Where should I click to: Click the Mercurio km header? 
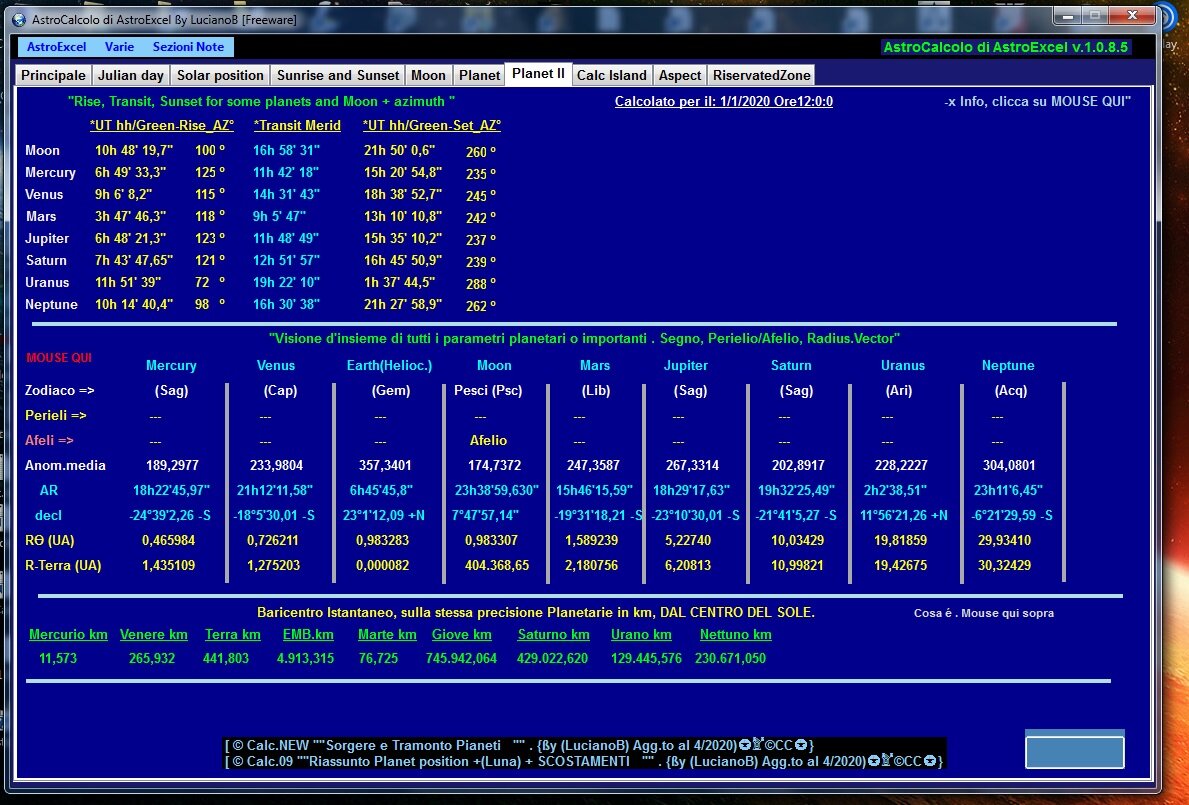pos(68,634)
